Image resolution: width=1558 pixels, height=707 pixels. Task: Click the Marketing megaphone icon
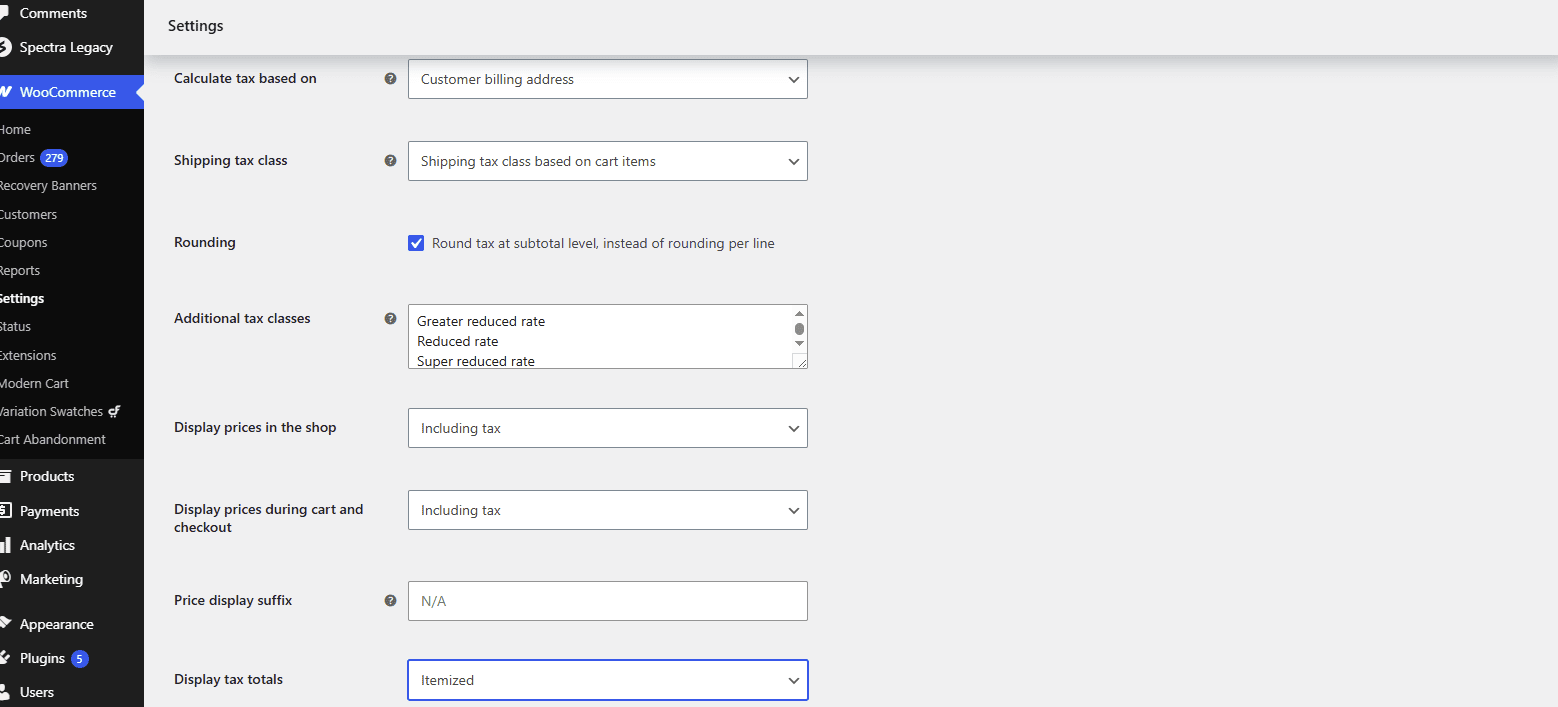[5, 579]
